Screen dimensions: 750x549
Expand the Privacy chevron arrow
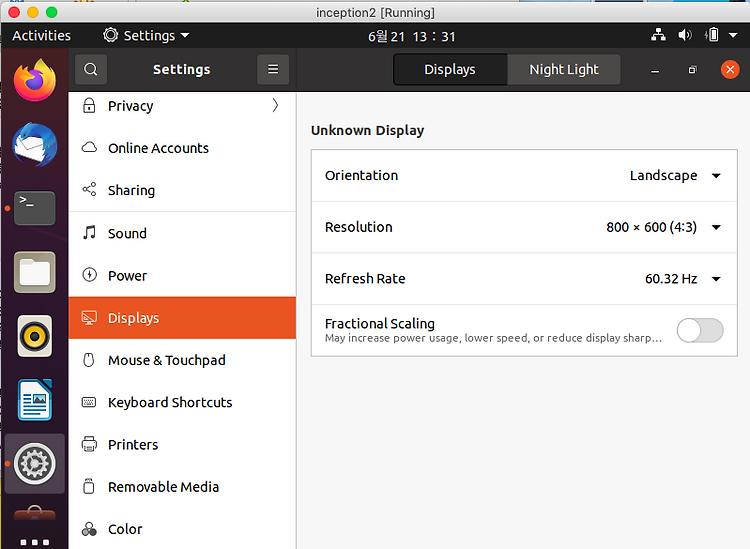pyautogui.click(x=276, y=105)
